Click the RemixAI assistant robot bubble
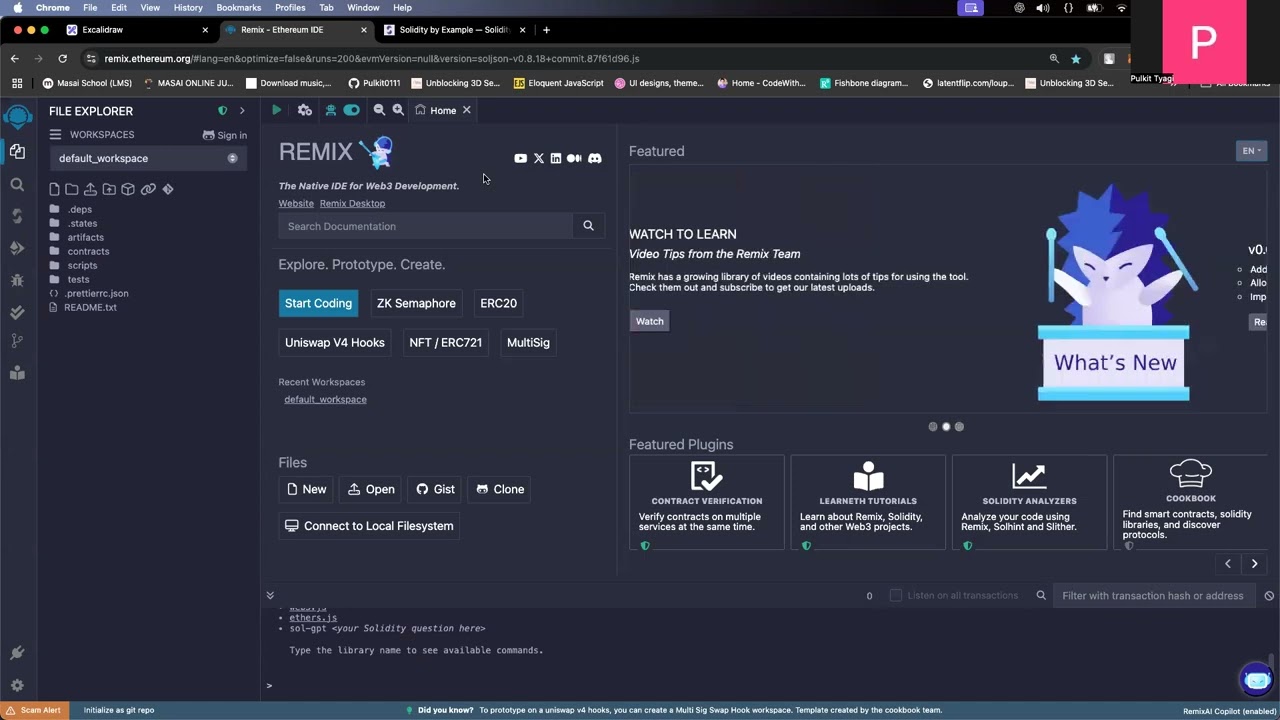 (x=1256, y=679)
